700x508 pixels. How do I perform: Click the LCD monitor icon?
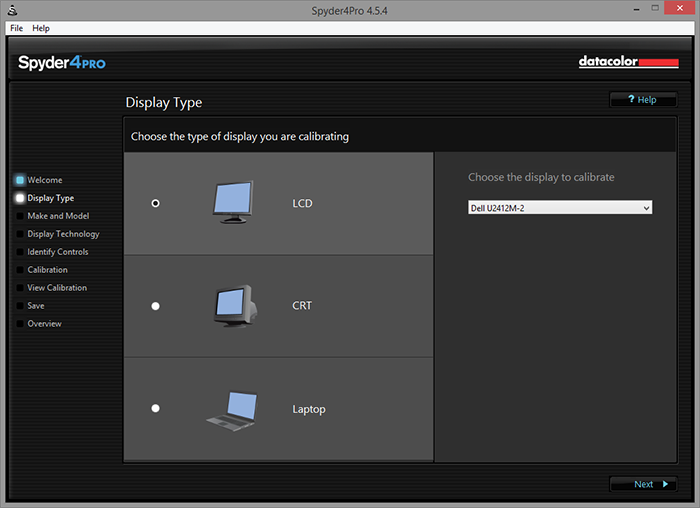[x=234, y=202]
